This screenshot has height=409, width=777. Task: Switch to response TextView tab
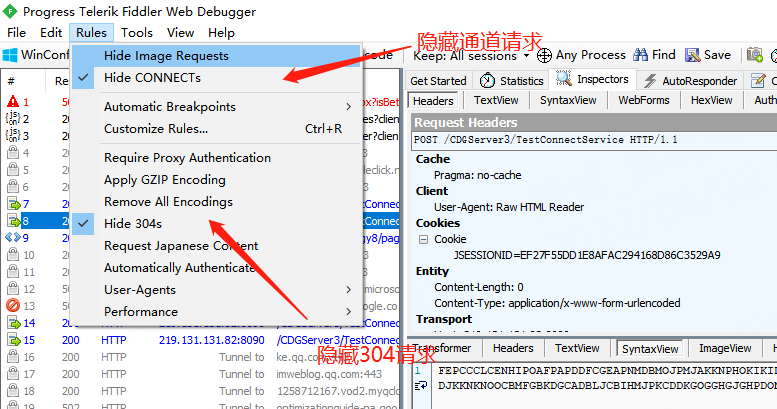pyautogui.click(x=577, y=349)
